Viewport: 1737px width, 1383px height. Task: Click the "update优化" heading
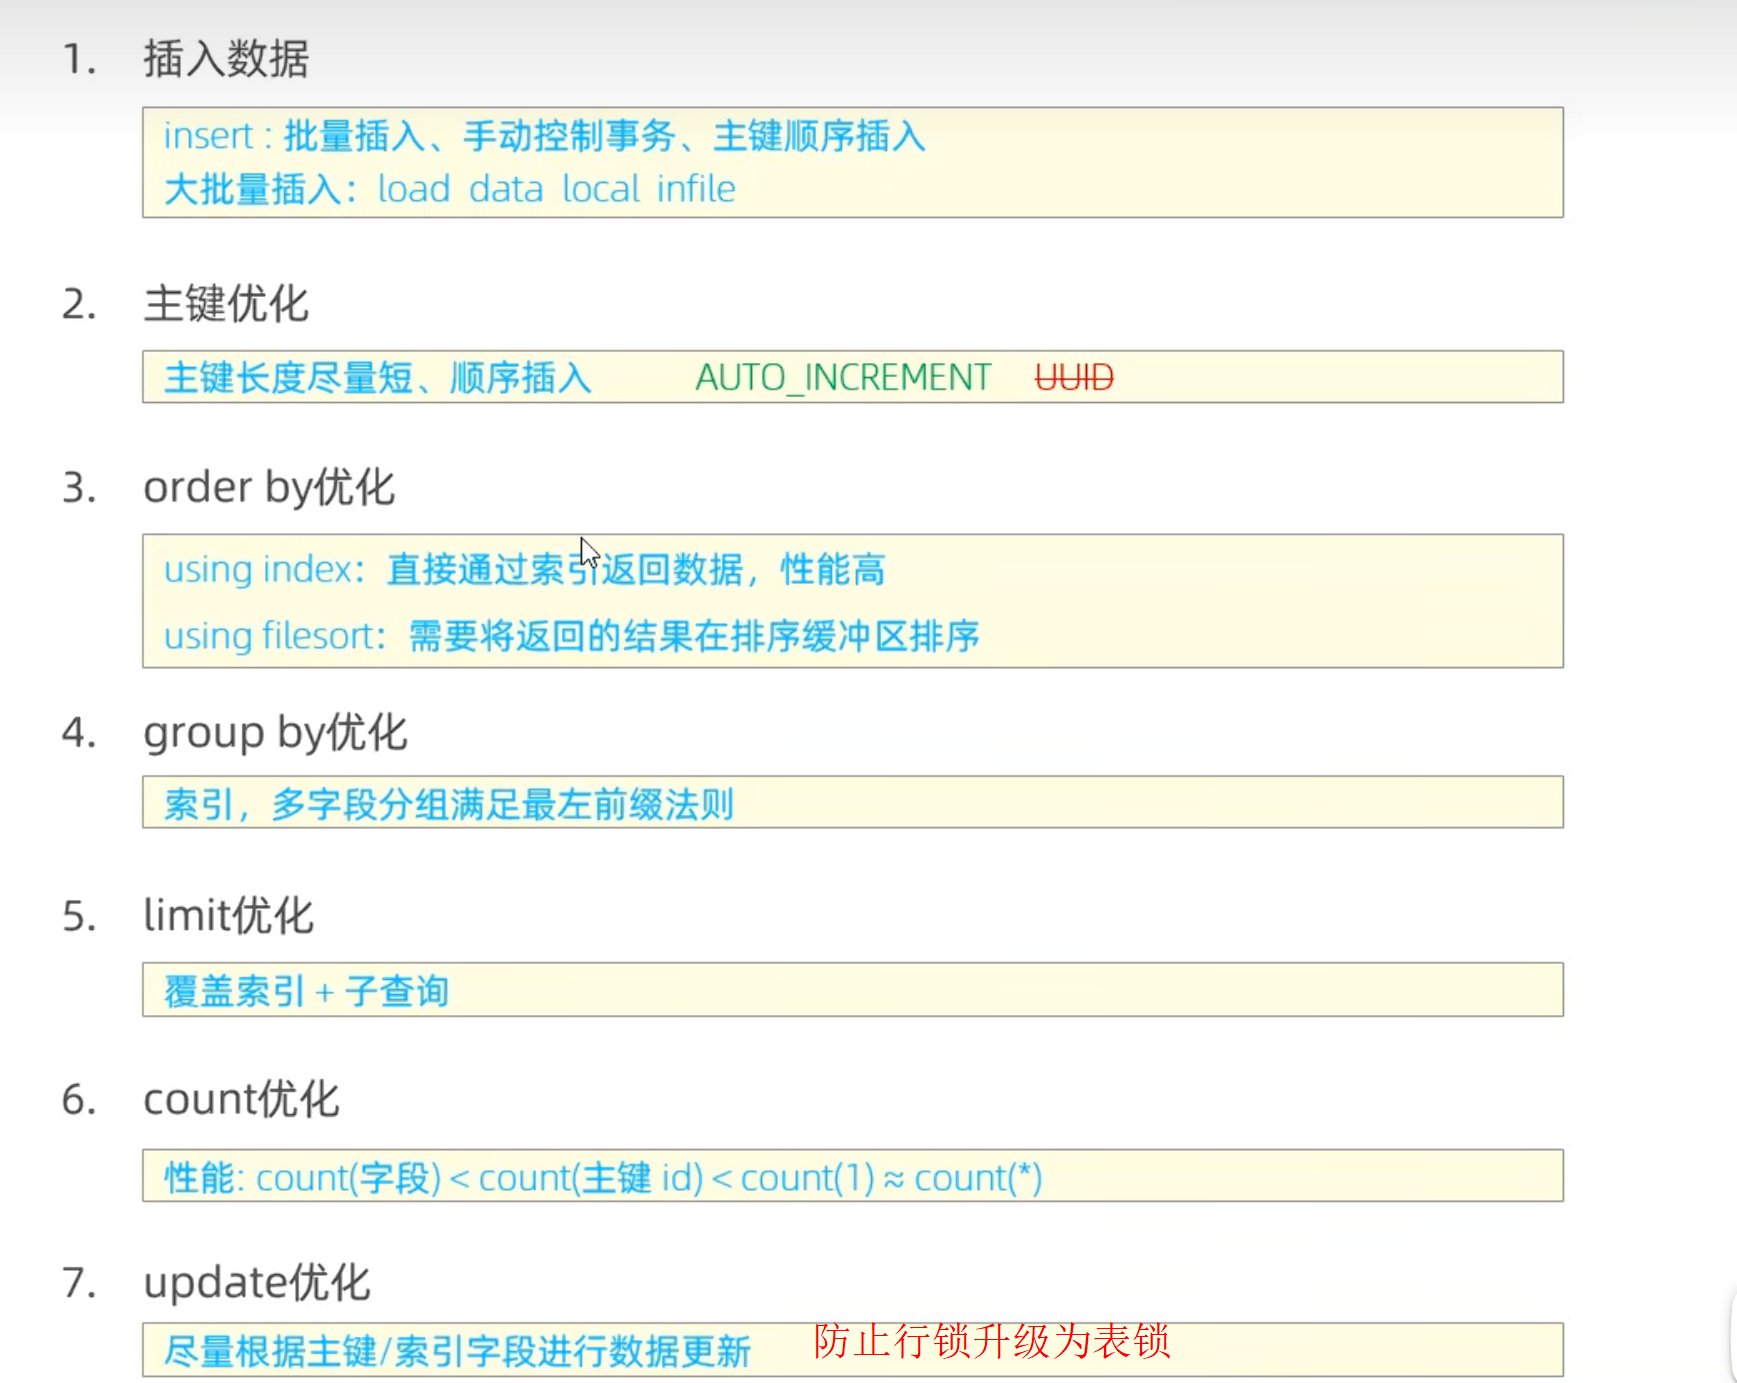coord(256,1283)
